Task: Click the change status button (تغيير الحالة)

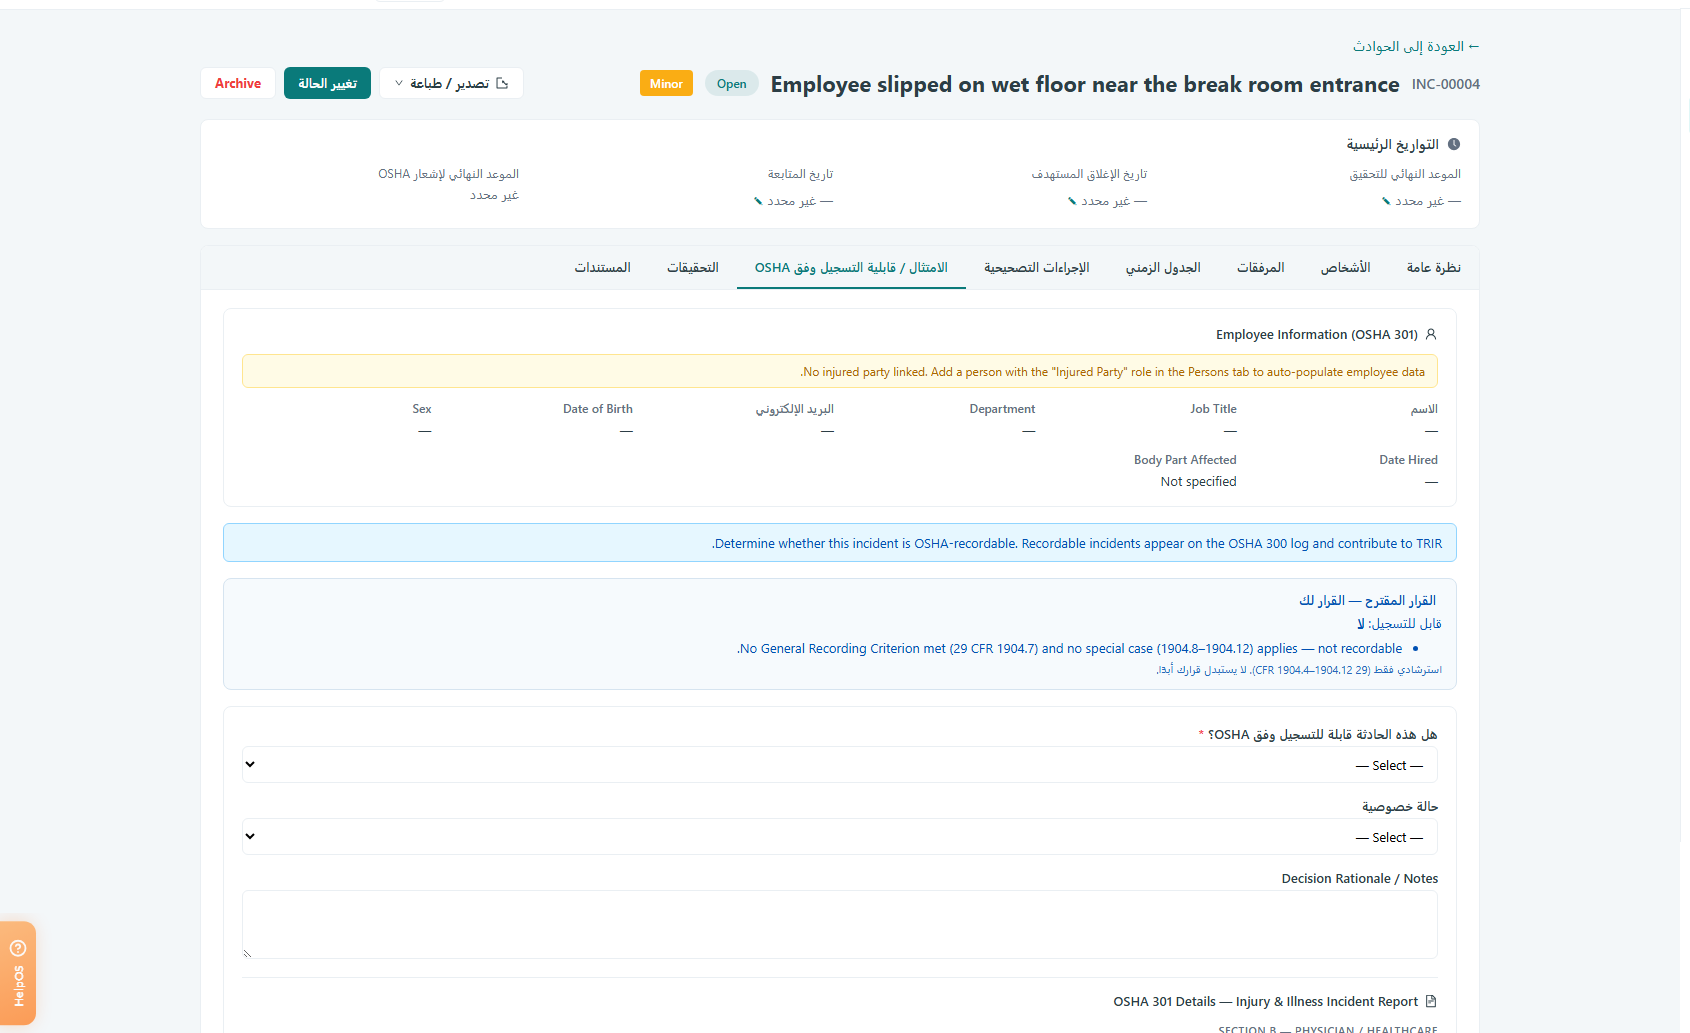Action: pyautogui.click(x=327, y=83)
